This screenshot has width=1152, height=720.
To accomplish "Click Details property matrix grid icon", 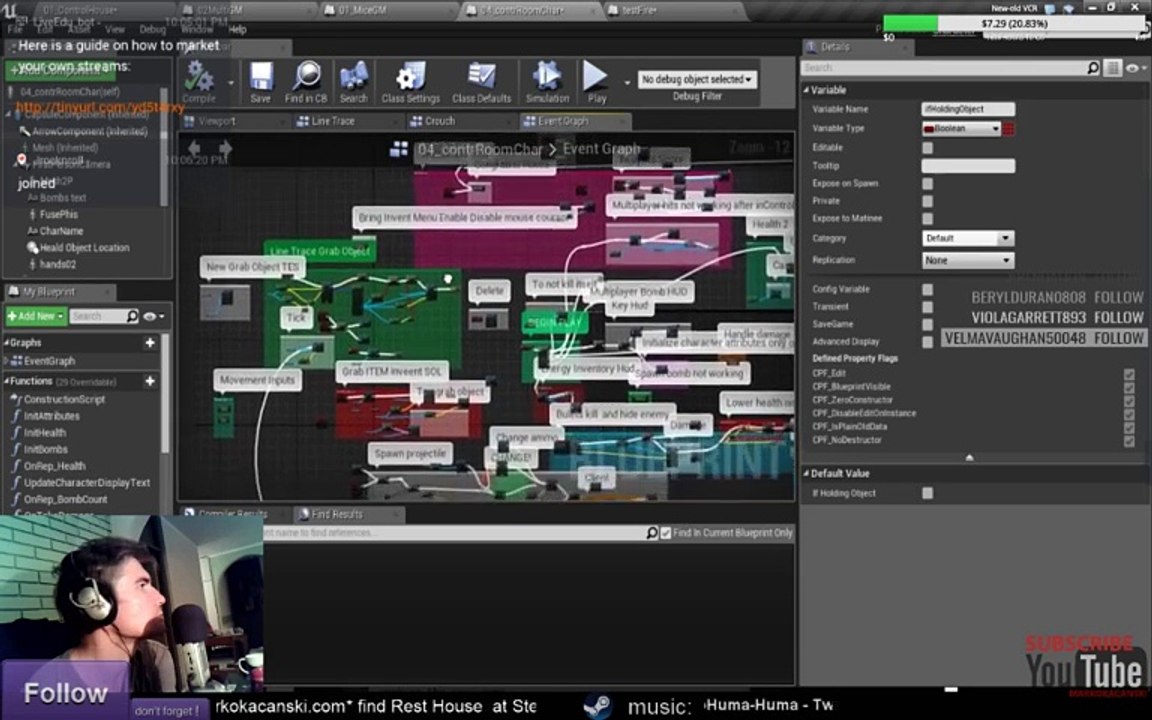I will click(1113, 68).
